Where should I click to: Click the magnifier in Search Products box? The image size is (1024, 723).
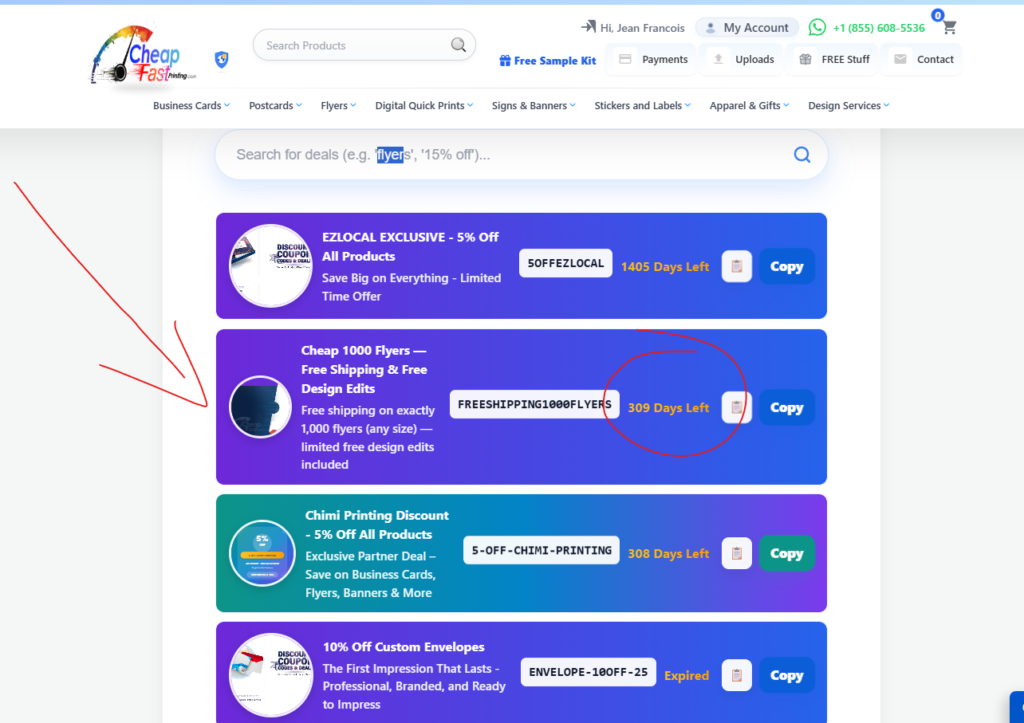click(x=458, y=45)
